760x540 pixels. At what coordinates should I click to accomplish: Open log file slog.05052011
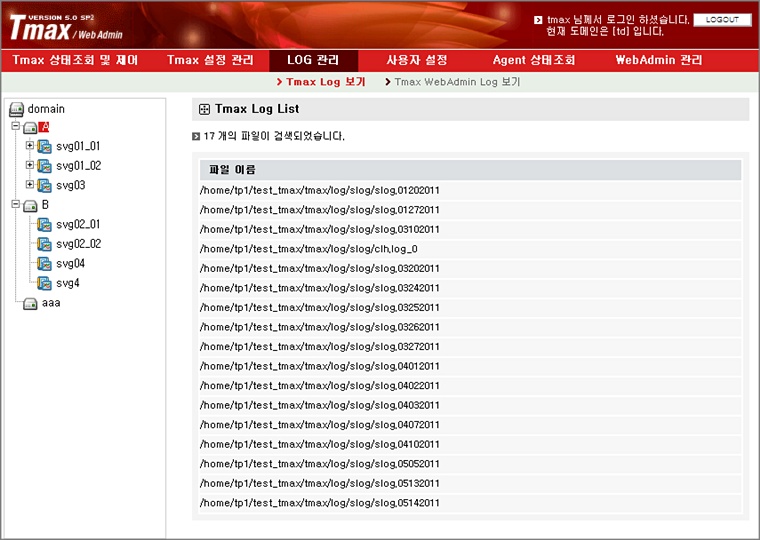point(320,464)
